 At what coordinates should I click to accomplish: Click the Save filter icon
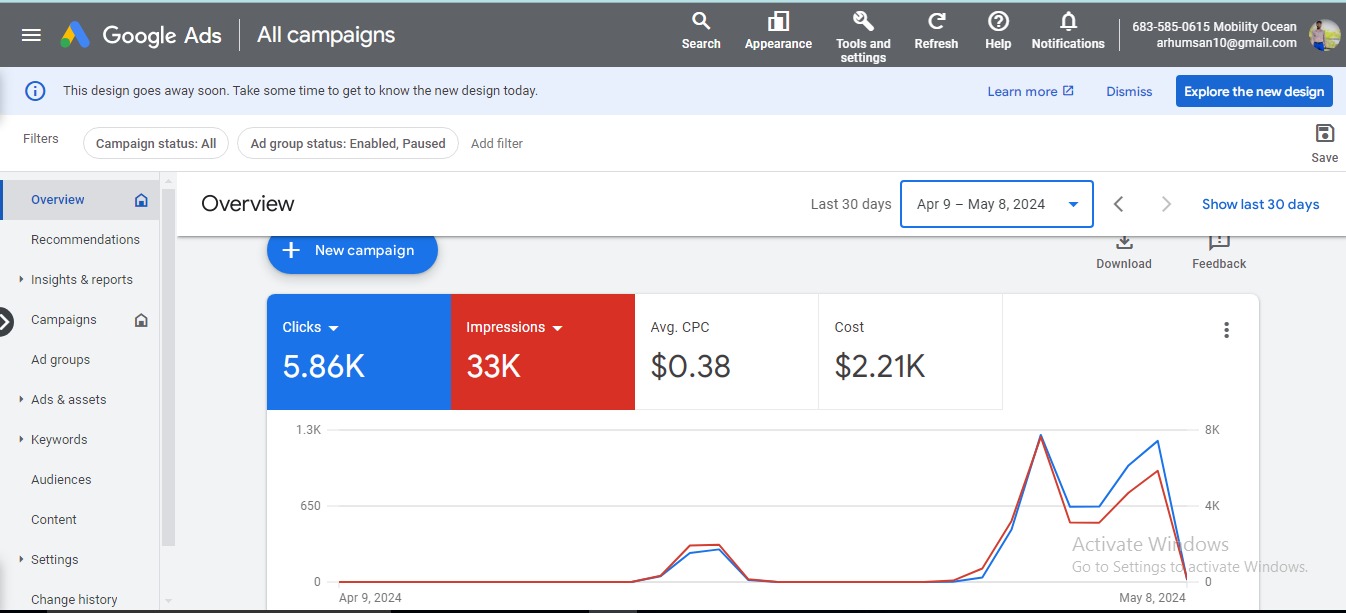(1325, 135)
